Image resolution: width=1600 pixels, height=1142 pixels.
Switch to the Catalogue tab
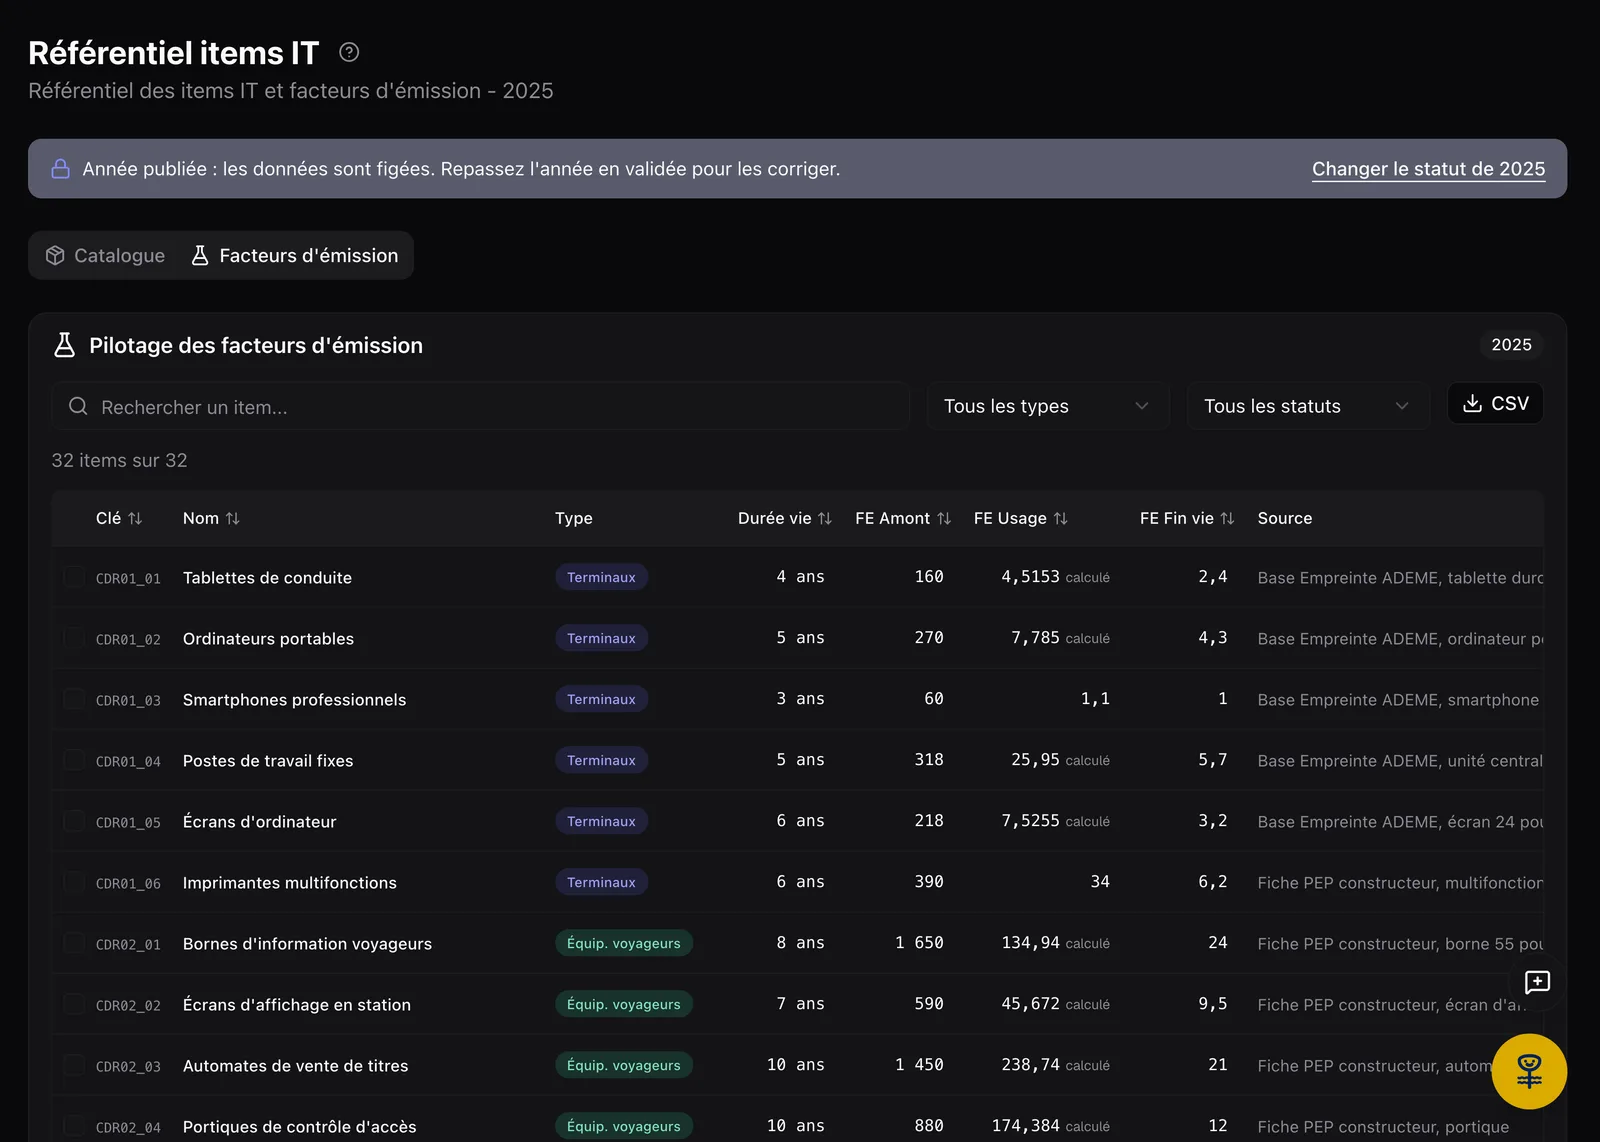click(105, 255)
